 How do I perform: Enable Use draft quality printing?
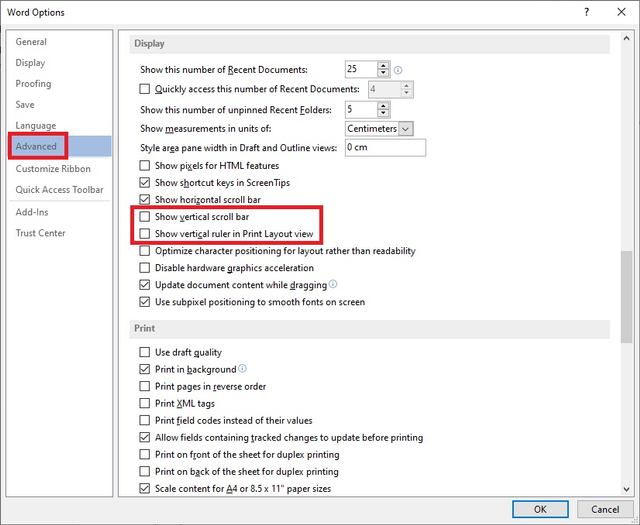144,352
